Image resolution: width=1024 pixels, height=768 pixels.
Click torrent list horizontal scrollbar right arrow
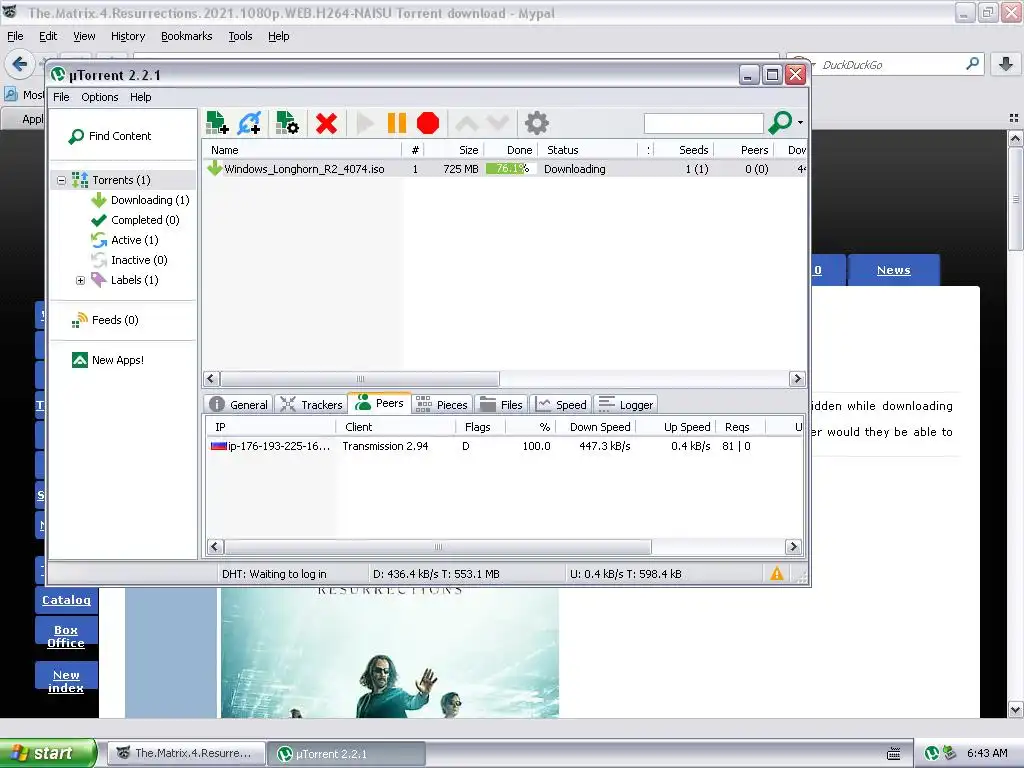tap(797, 379)
